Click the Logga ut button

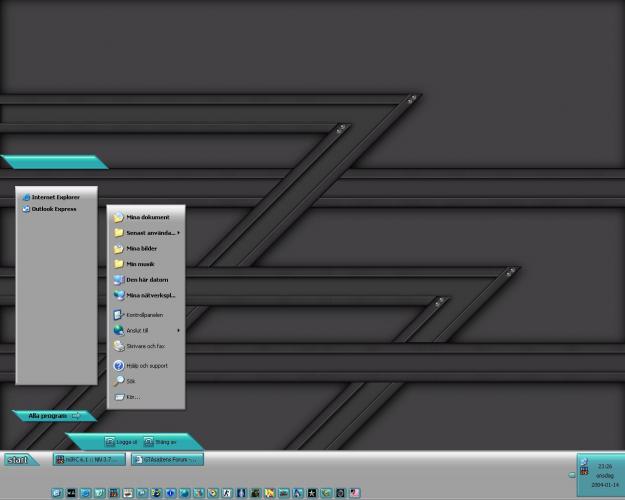tap(120, 441)
